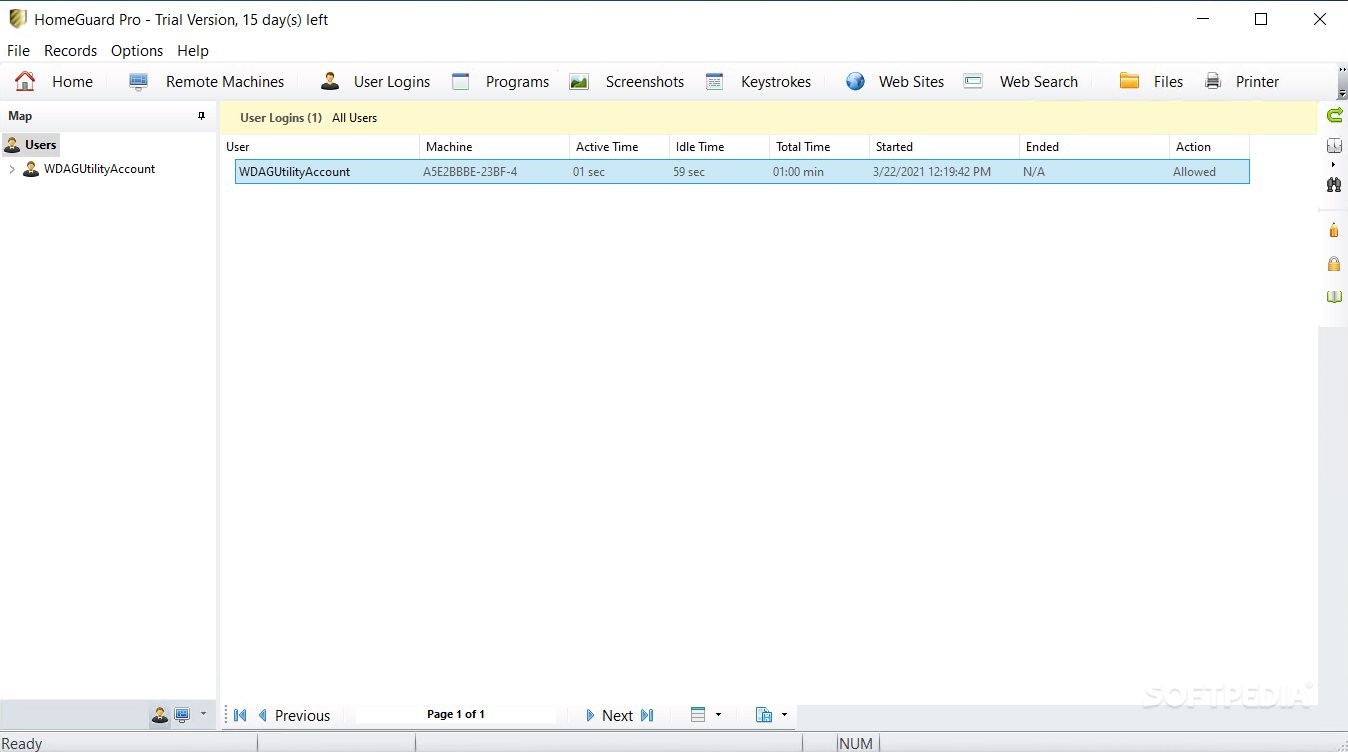Screen dimensions: 1348x752
Task: Open Programs monitoring view
Action: (x=500, y=82)
